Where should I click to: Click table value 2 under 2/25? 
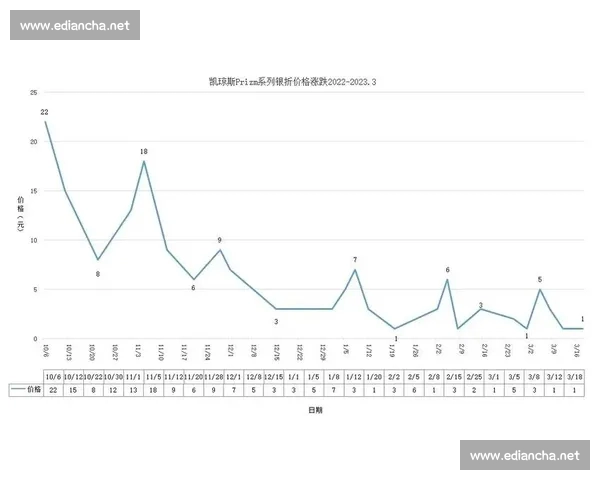(x=474, y=390)
